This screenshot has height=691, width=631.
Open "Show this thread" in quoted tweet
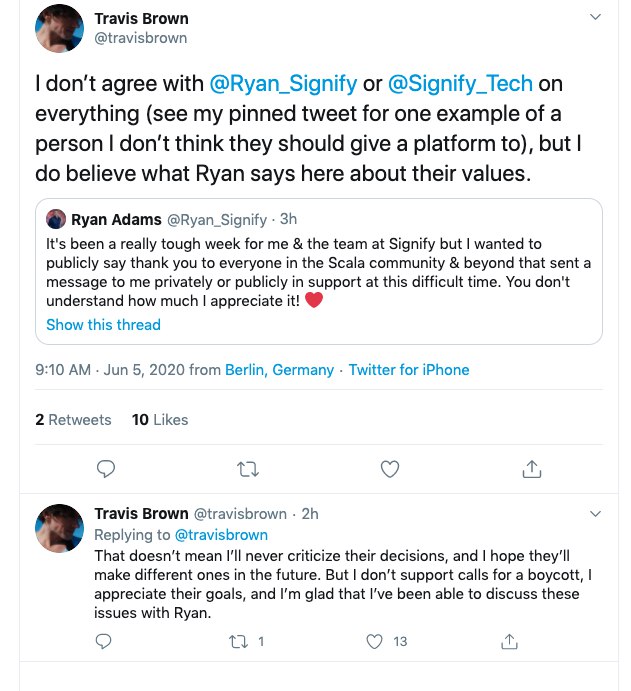coord(103,325)
